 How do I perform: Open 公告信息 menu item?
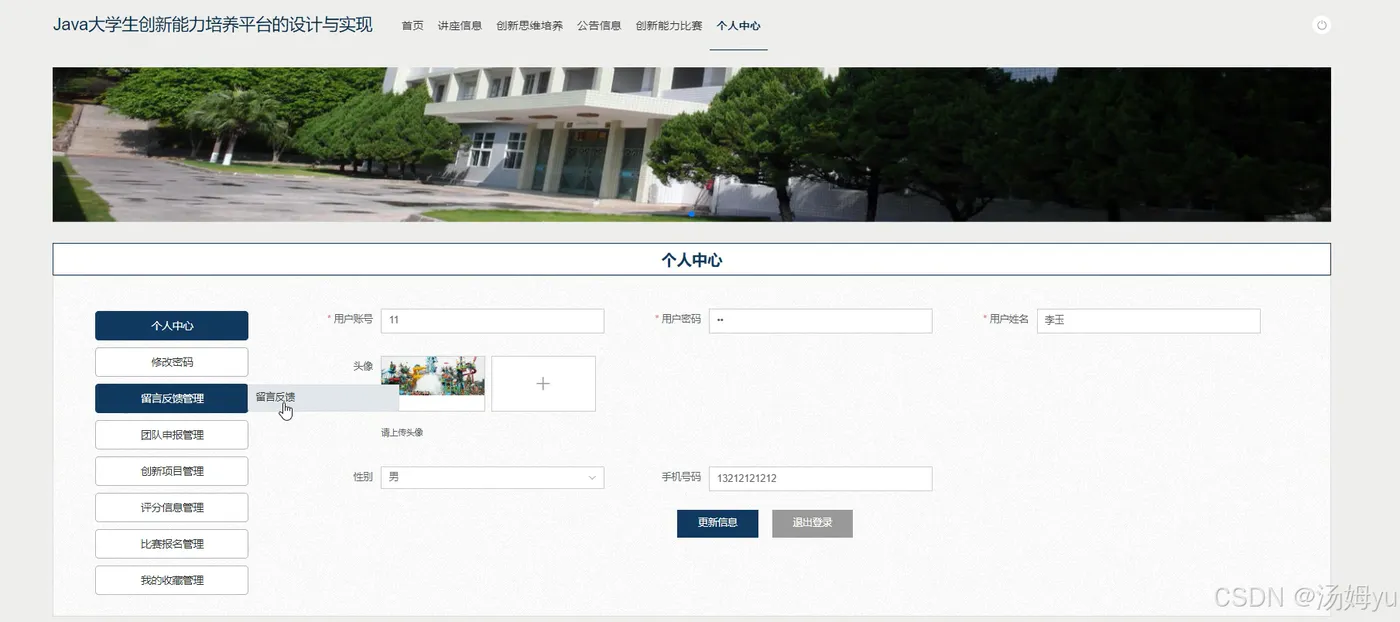tap(599, 26)
